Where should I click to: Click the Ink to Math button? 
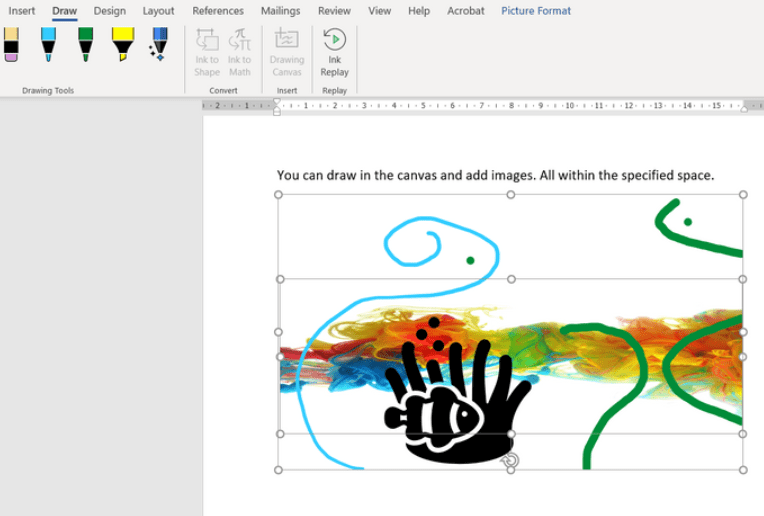tap(240, 52)
